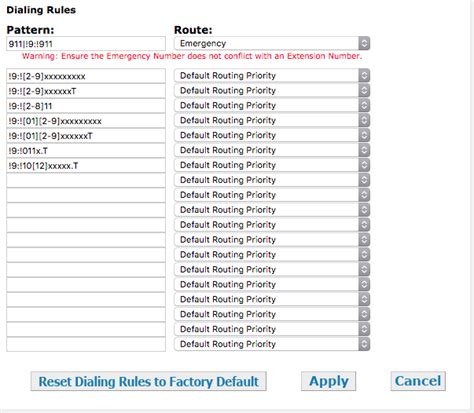This screenshot has width=474, height=413.
Task: Reset Dialing Rules to Factory Default
Action: pos(148,381)
